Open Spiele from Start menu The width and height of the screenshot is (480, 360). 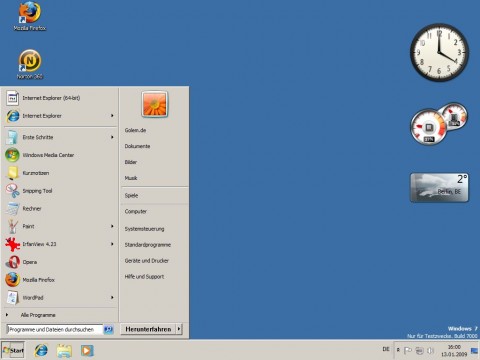(131, 195)
